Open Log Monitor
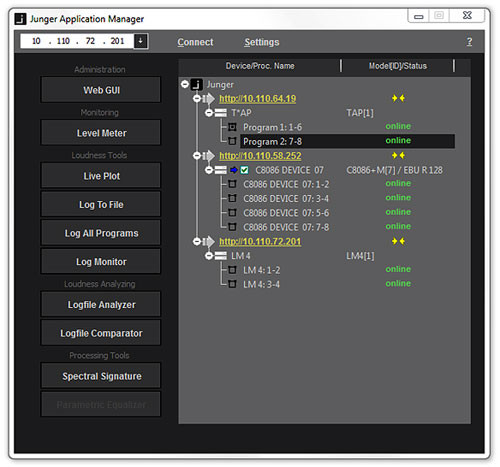 click(101, 262)
